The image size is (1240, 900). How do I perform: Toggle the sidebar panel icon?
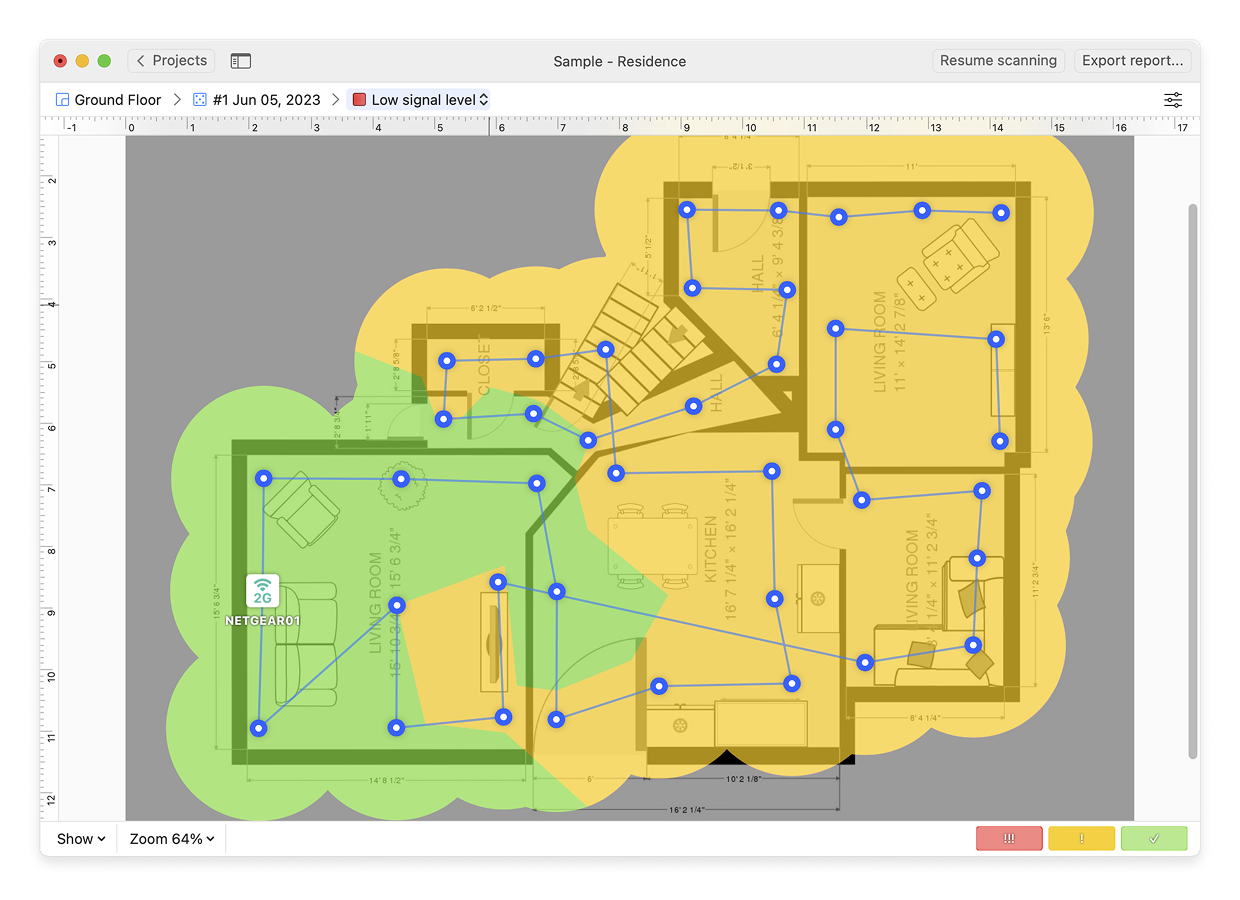click(240, 61)
